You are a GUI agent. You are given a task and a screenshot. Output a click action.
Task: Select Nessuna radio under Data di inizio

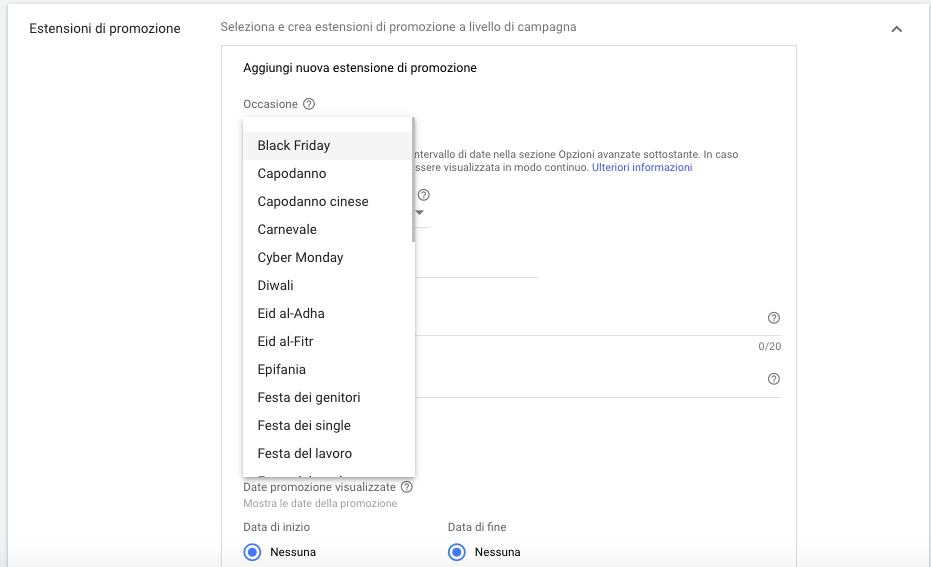click(253, 552)
